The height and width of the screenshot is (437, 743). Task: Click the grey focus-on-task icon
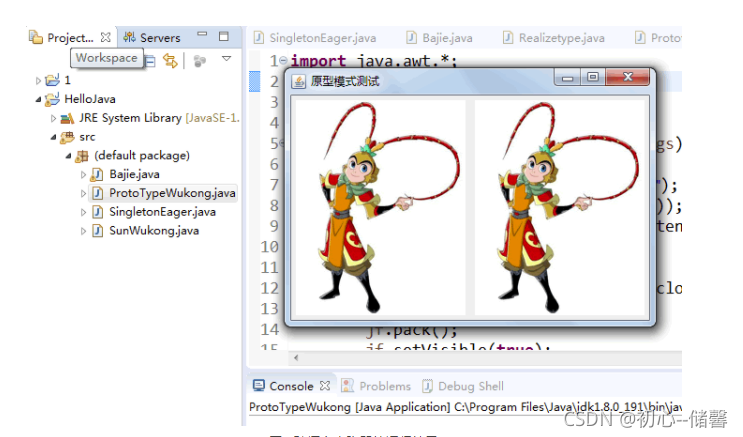(x=200, y=61)
